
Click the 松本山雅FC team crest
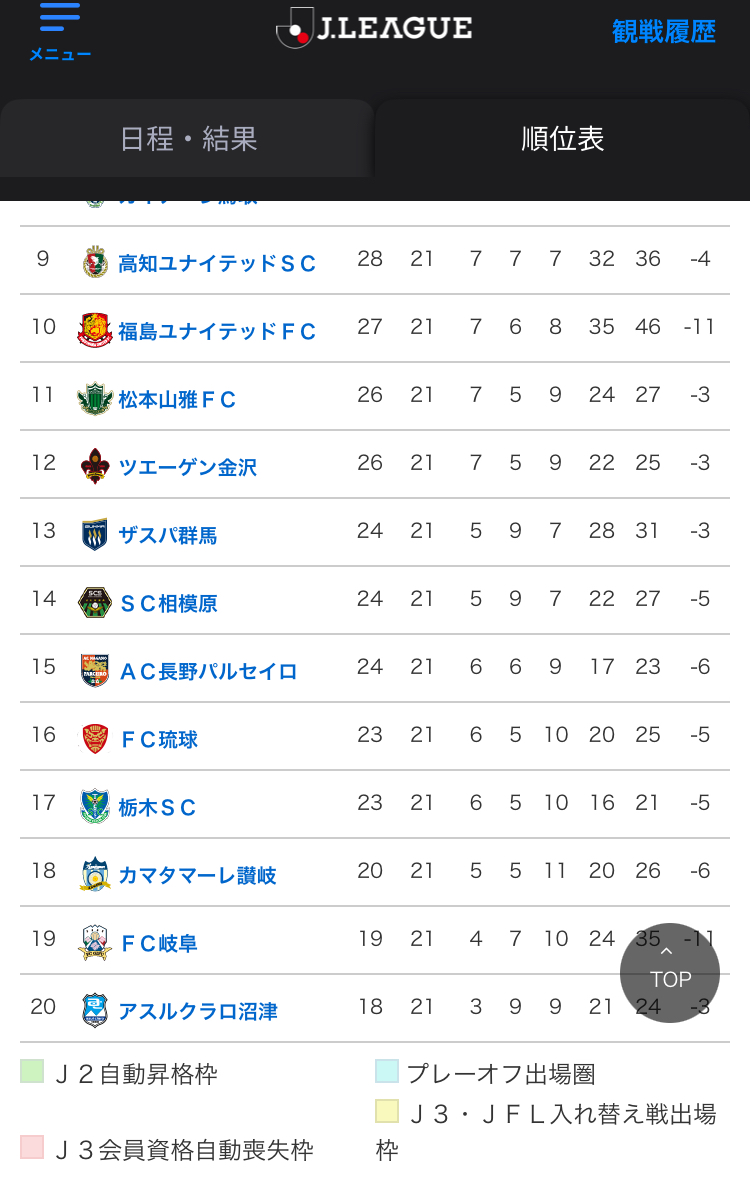click(x=95, y=398)
